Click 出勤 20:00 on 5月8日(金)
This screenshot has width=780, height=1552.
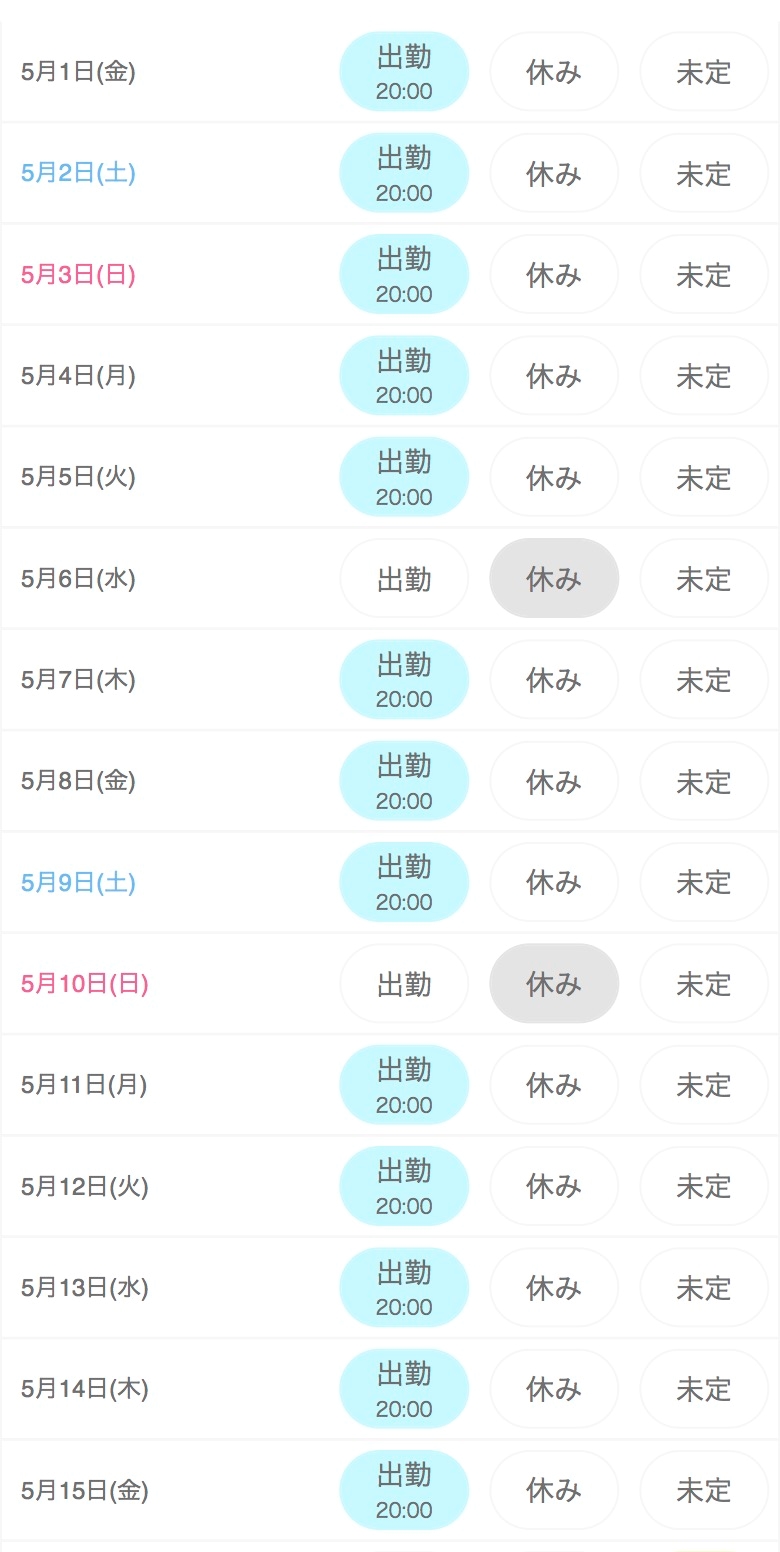[x=404, y=781]
